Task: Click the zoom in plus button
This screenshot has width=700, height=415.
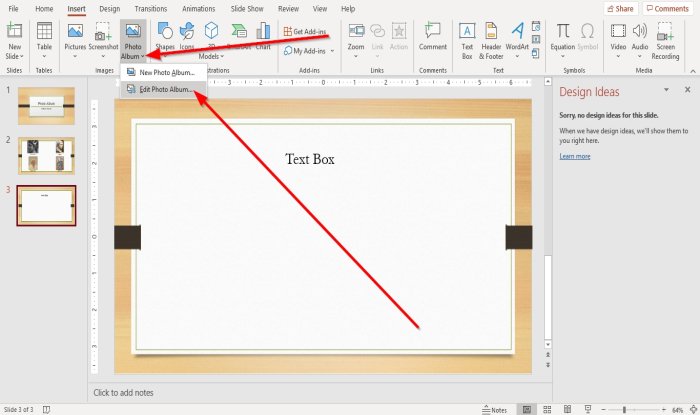Action: (x=664, y=409)
